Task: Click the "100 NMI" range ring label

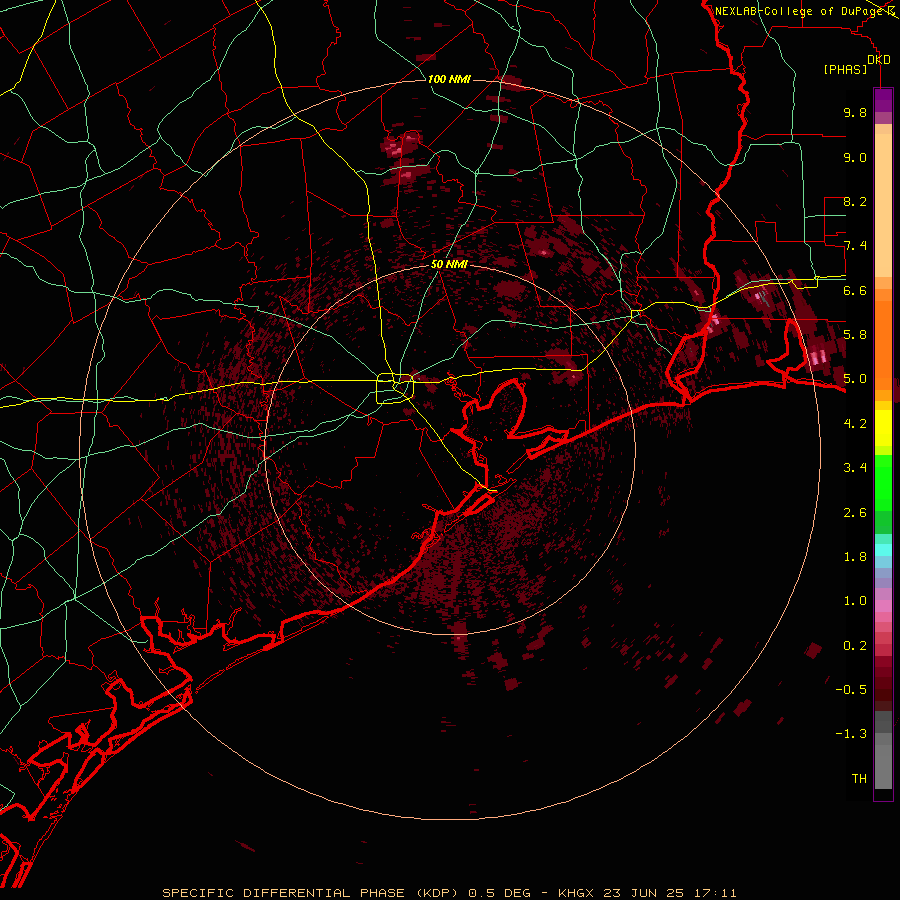Action: click(x=449, y=79)
